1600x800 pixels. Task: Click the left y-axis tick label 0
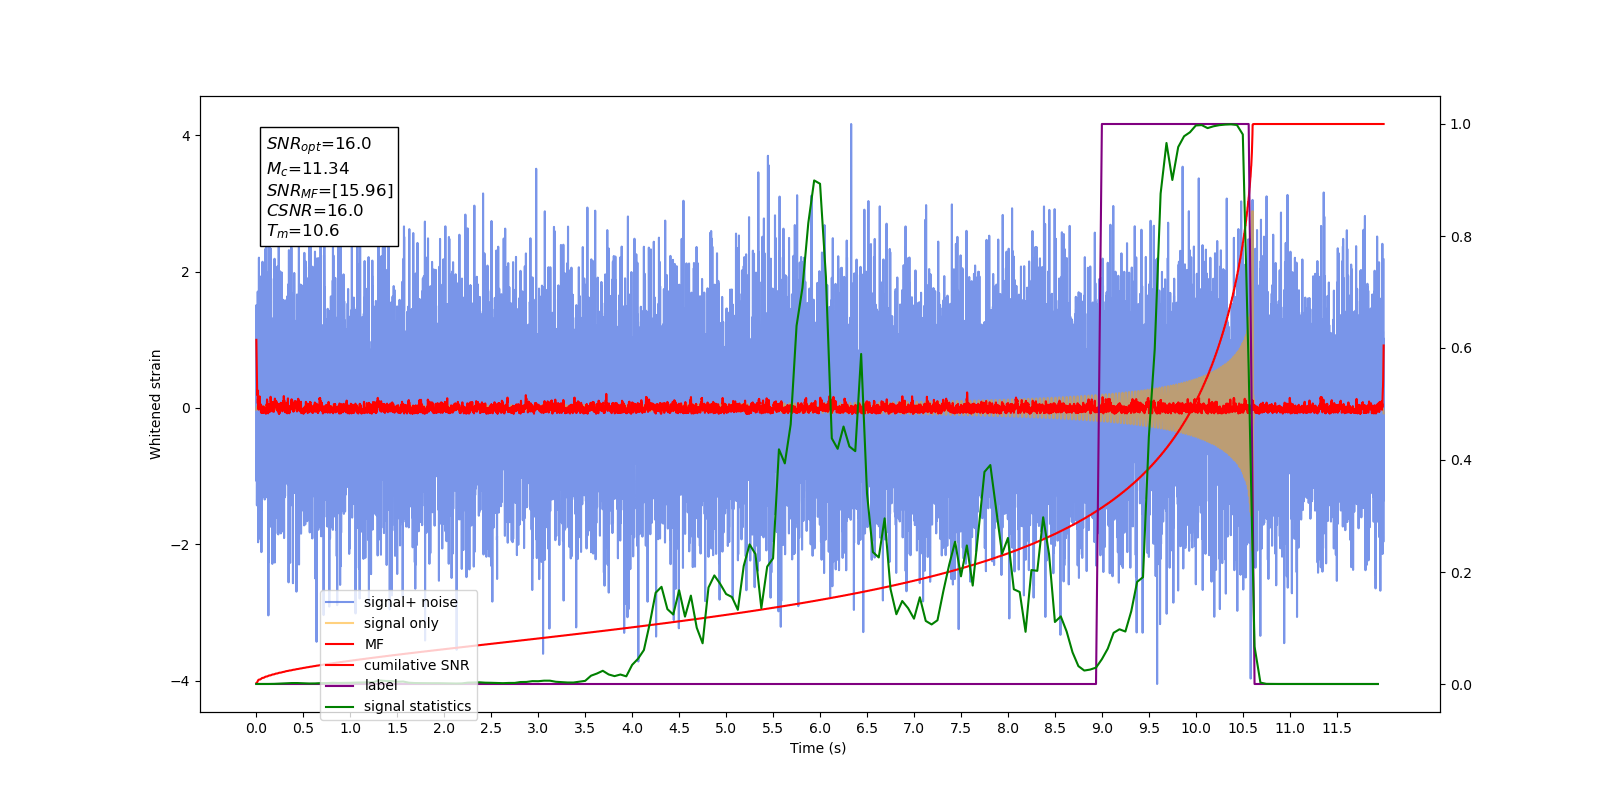(185, 408)
